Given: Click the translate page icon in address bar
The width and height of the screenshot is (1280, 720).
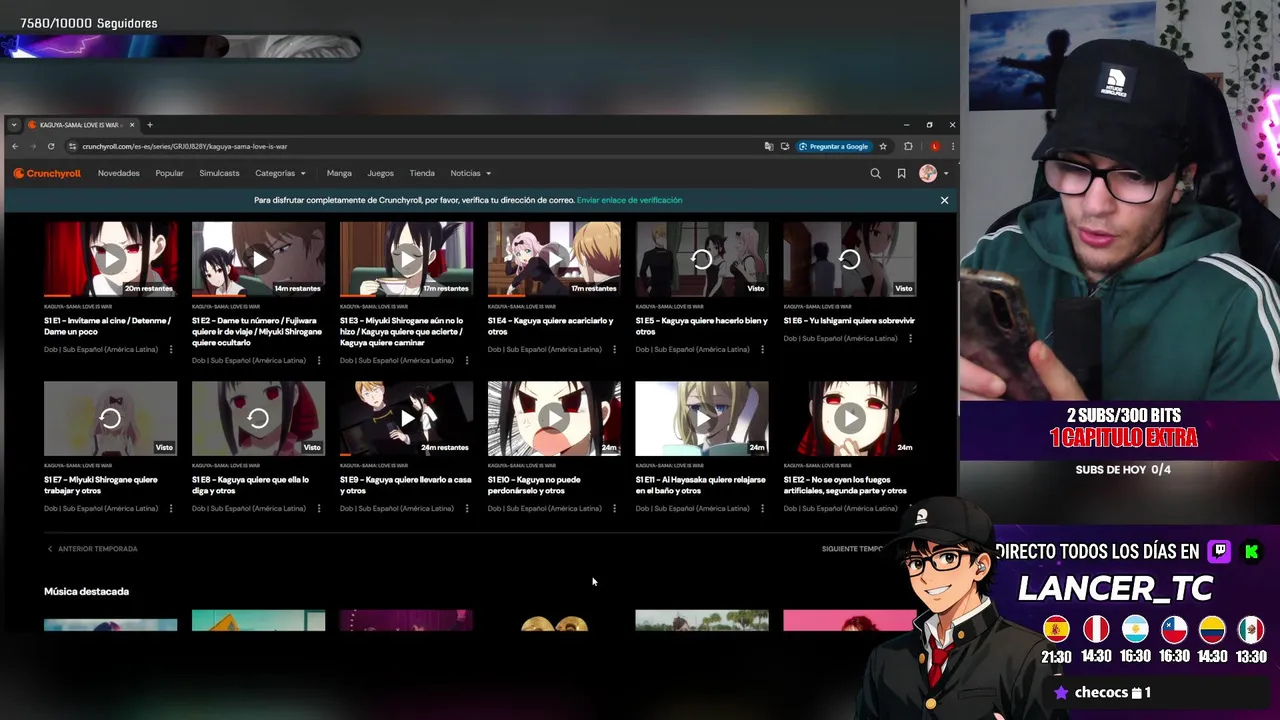Looking at the screenshot, I should [768, 146].
